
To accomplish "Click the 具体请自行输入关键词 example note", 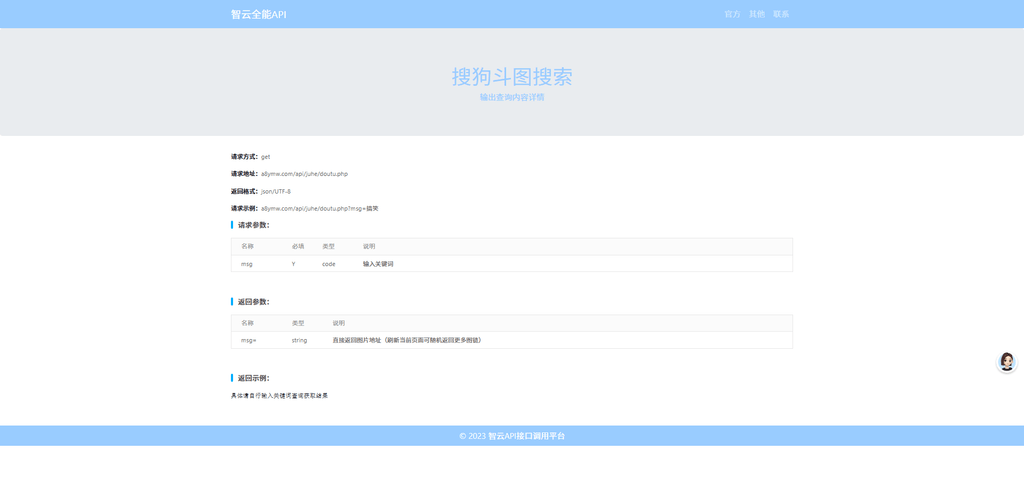I will pos(280,396).
